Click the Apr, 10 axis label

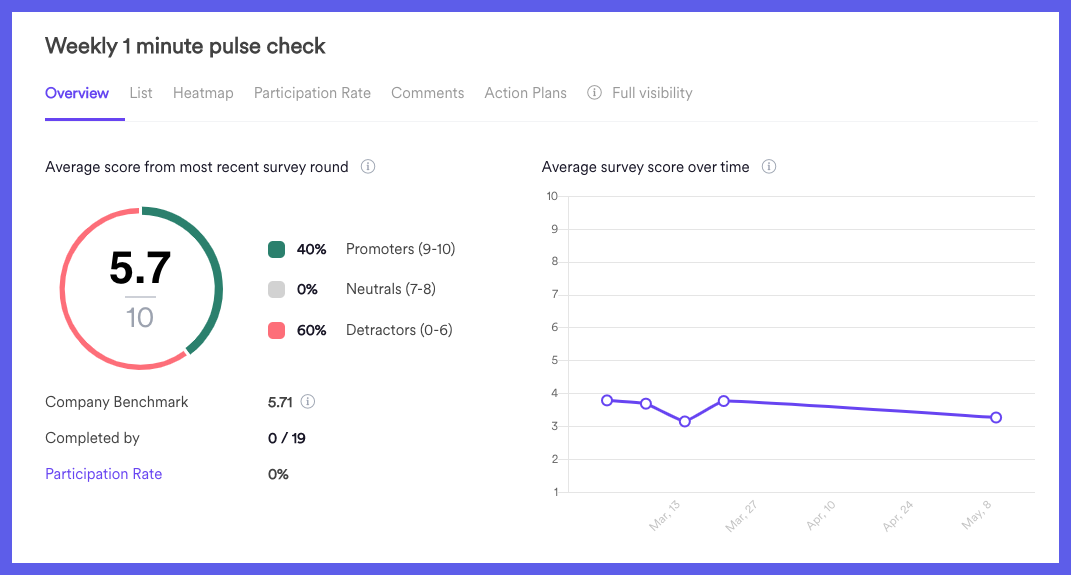click(820, 516)
